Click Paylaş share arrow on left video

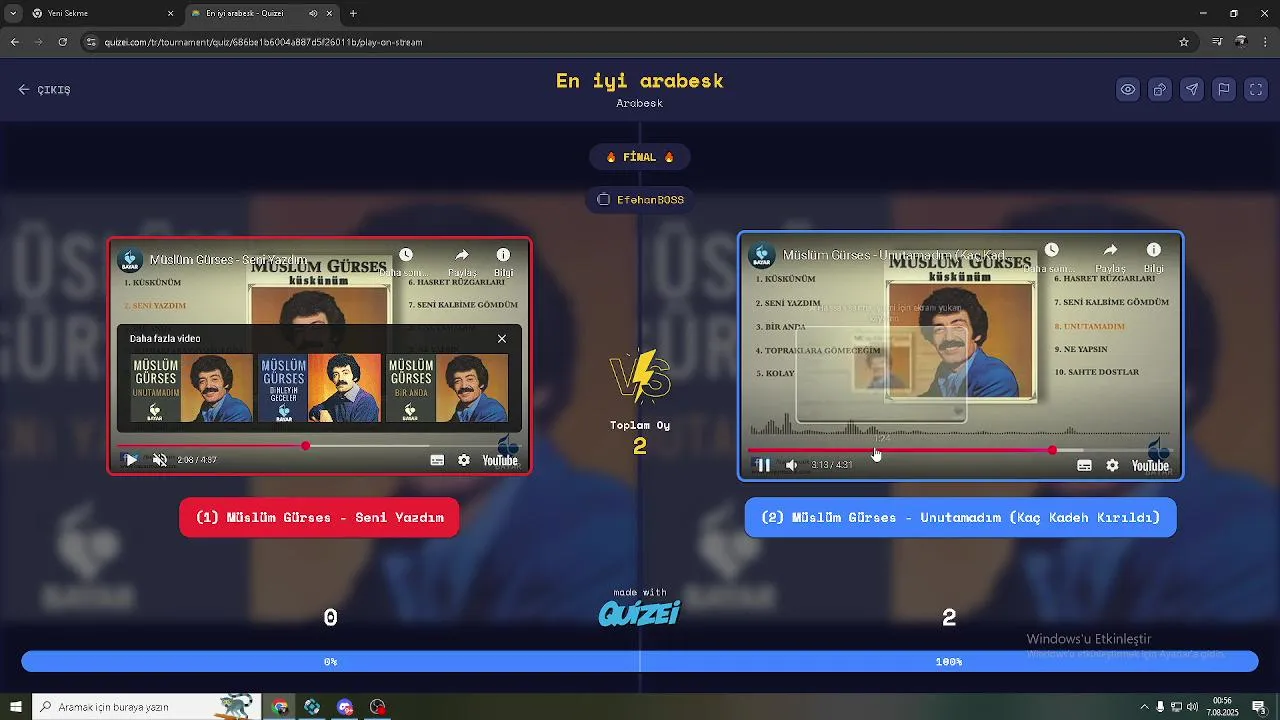tap(461, 256)
